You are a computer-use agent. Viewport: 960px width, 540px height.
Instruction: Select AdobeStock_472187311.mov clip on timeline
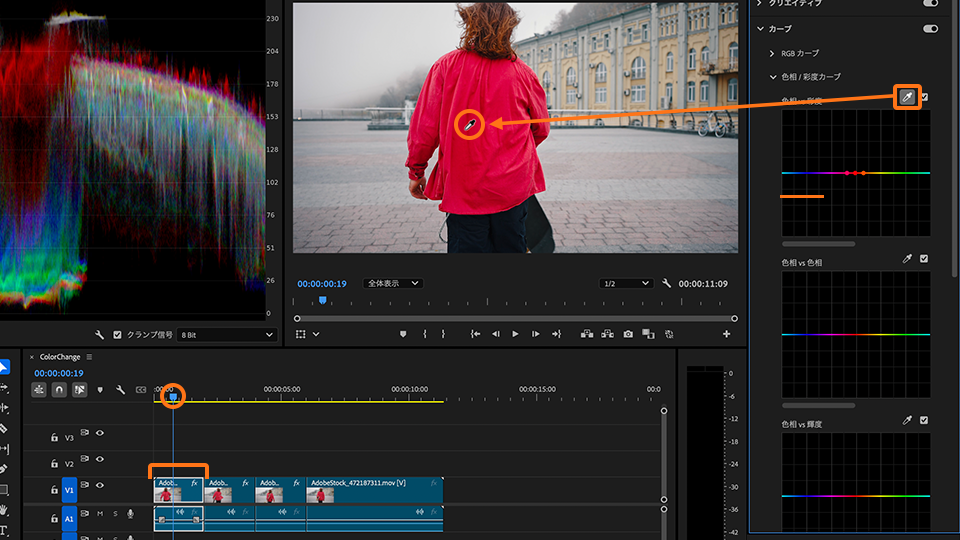pyautogui.click(x=374, y=489)
